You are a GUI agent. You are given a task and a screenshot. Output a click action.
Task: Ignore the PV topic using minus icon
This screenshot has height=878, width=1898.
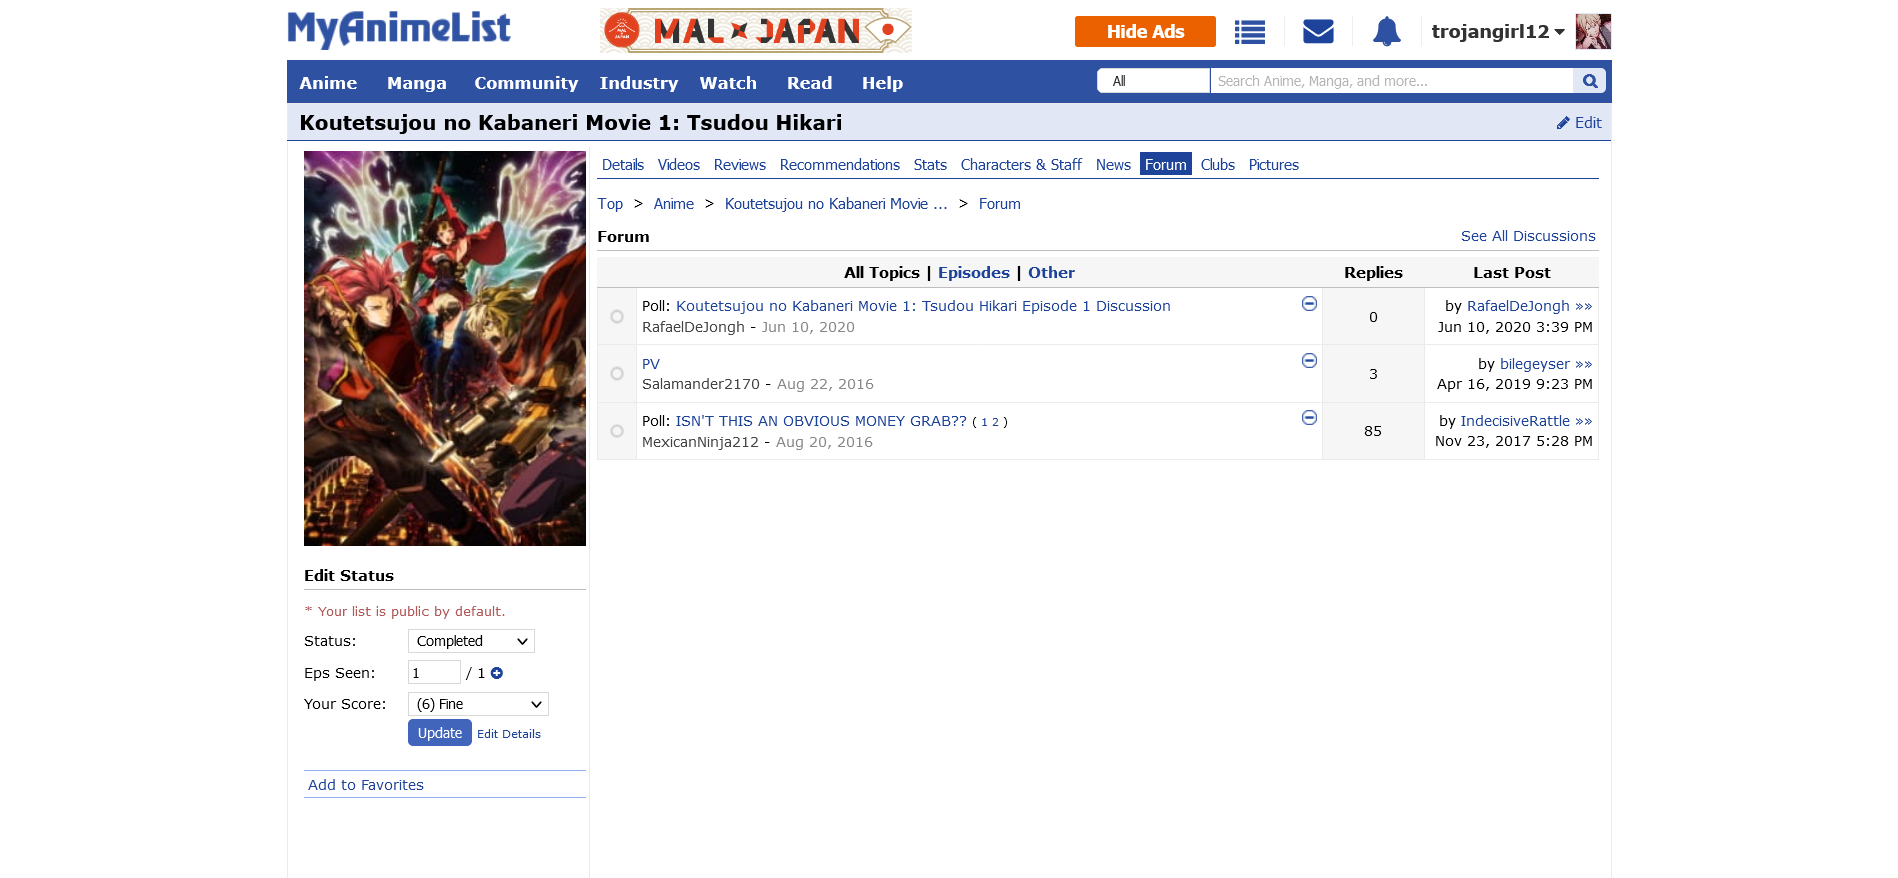[1309, 361]
